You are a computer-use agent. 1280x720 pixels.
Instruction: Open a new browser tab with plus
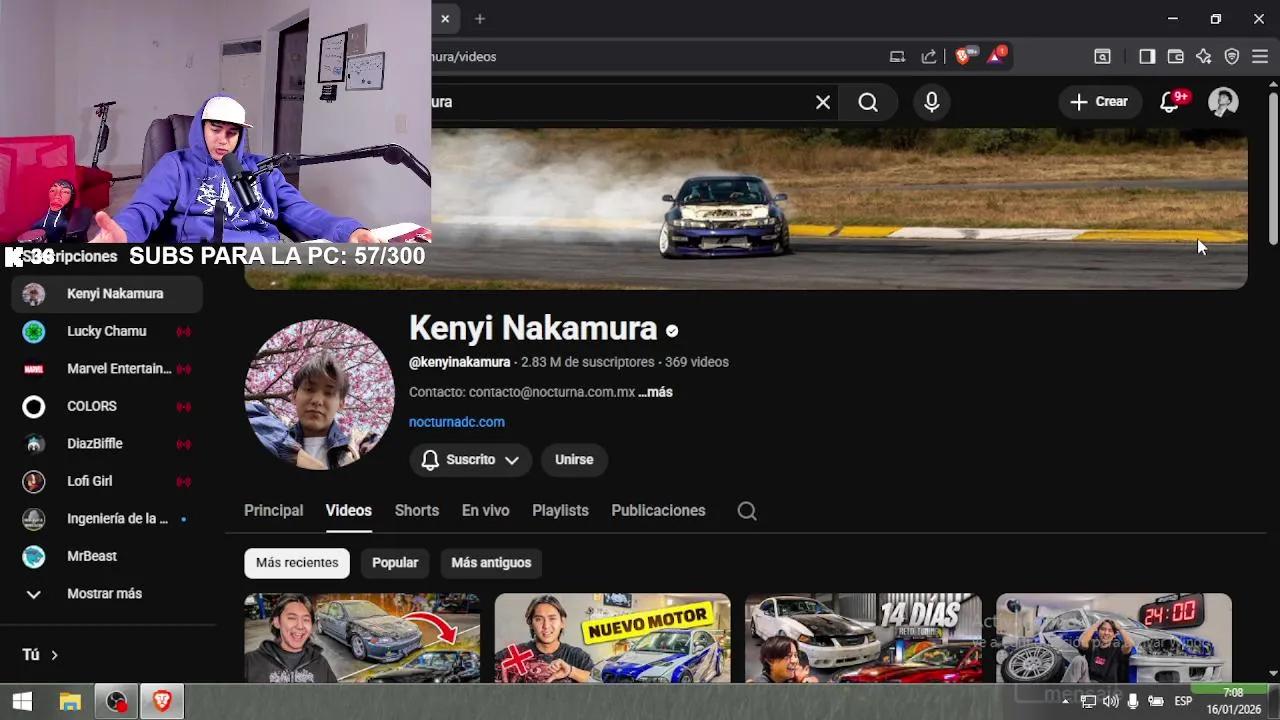pyautogui.click(x=480, y=19)
